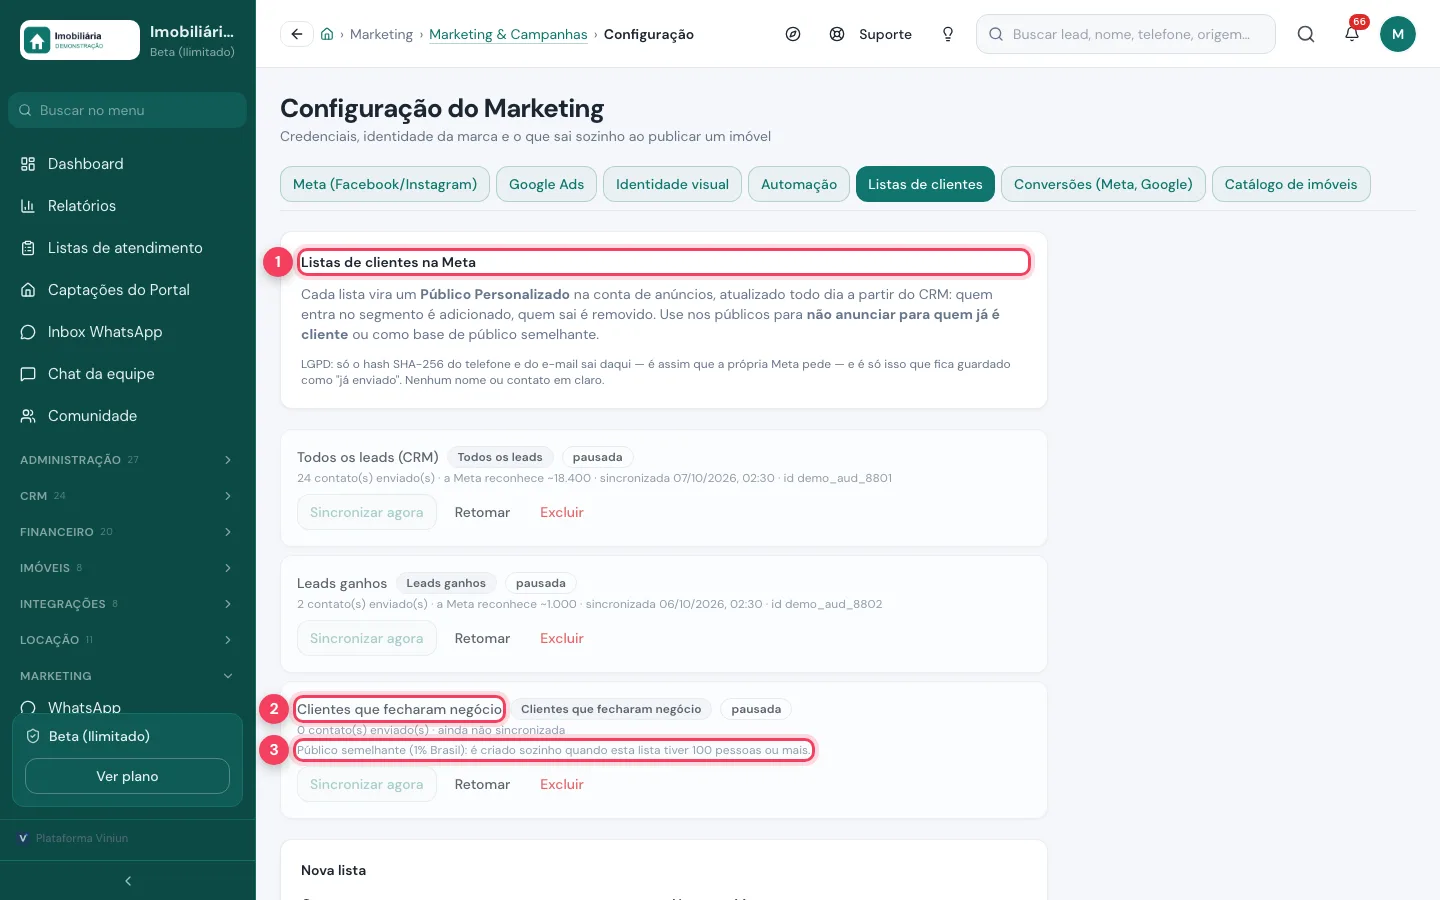Open Inbox WhatsApp
Image resolution: width=1440 pixels, height=900 pixels.
[127, 332]
